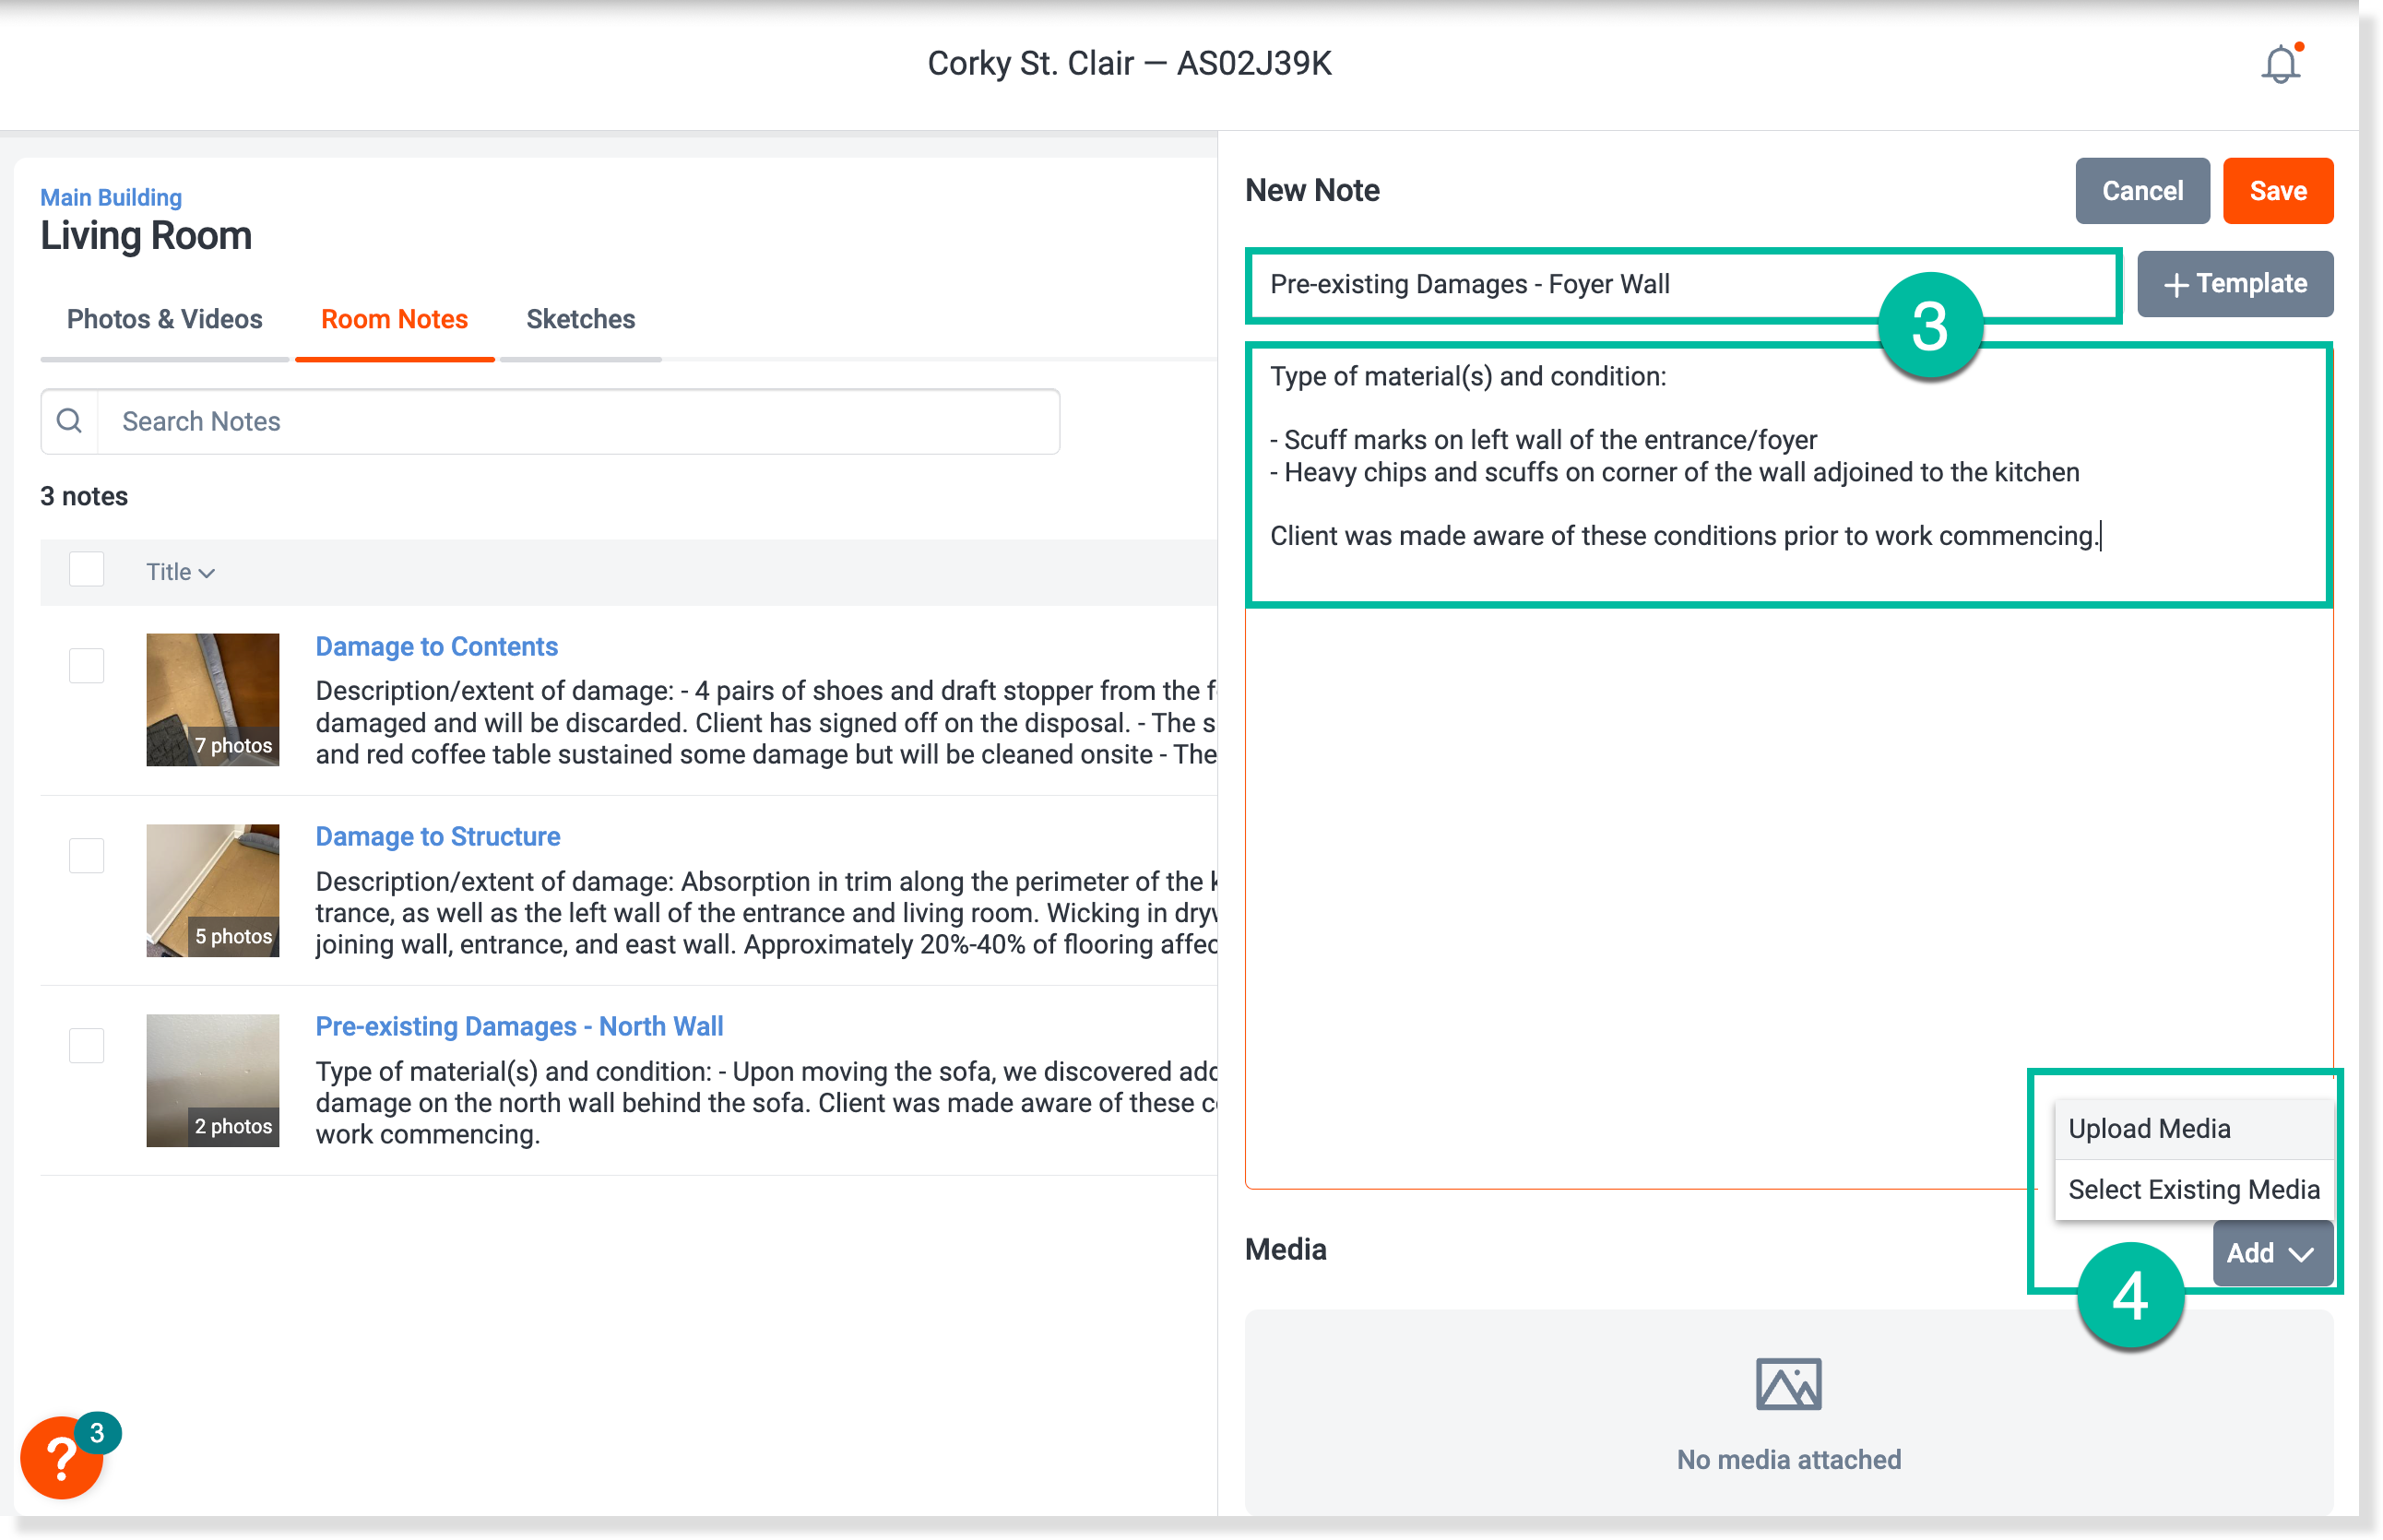Open the 2 photos thumbnail
2383x1540 pixels.
tap(212, 1080)
